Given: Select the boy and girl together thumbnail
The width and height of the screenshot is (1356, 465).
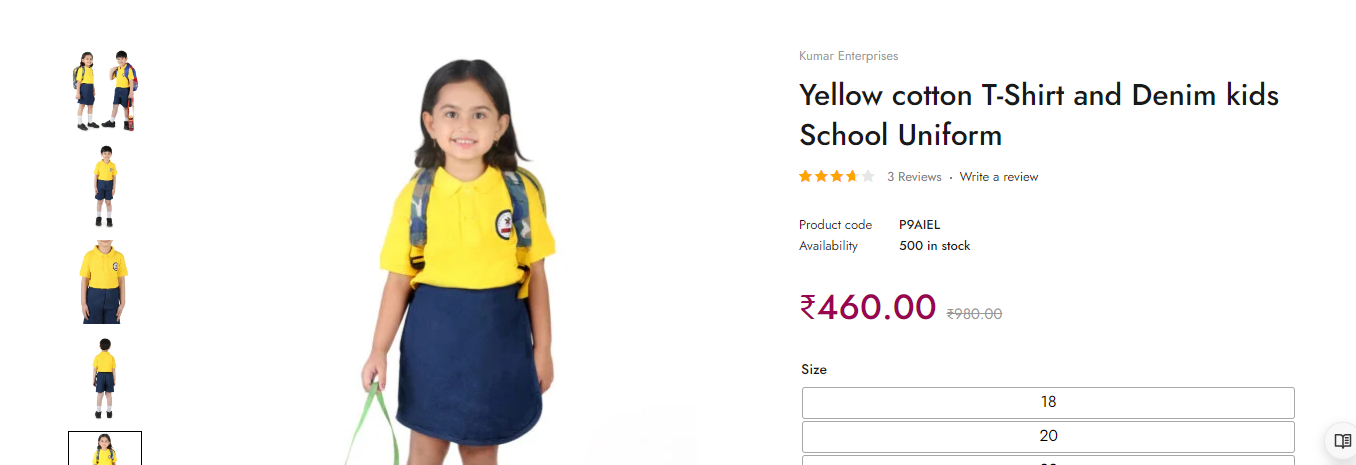Looking at the screenshot, I should [x=105, y=90].
